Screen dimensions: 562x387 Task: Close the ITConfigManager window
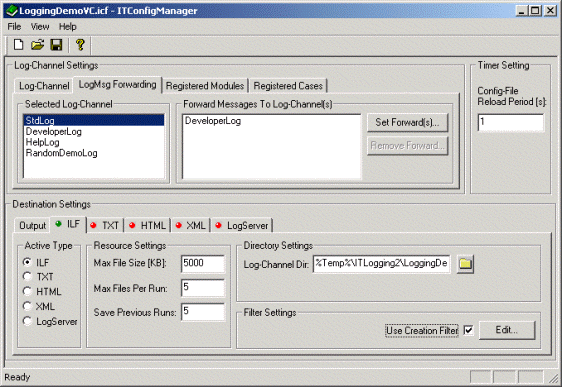click(x=550, y=11)
